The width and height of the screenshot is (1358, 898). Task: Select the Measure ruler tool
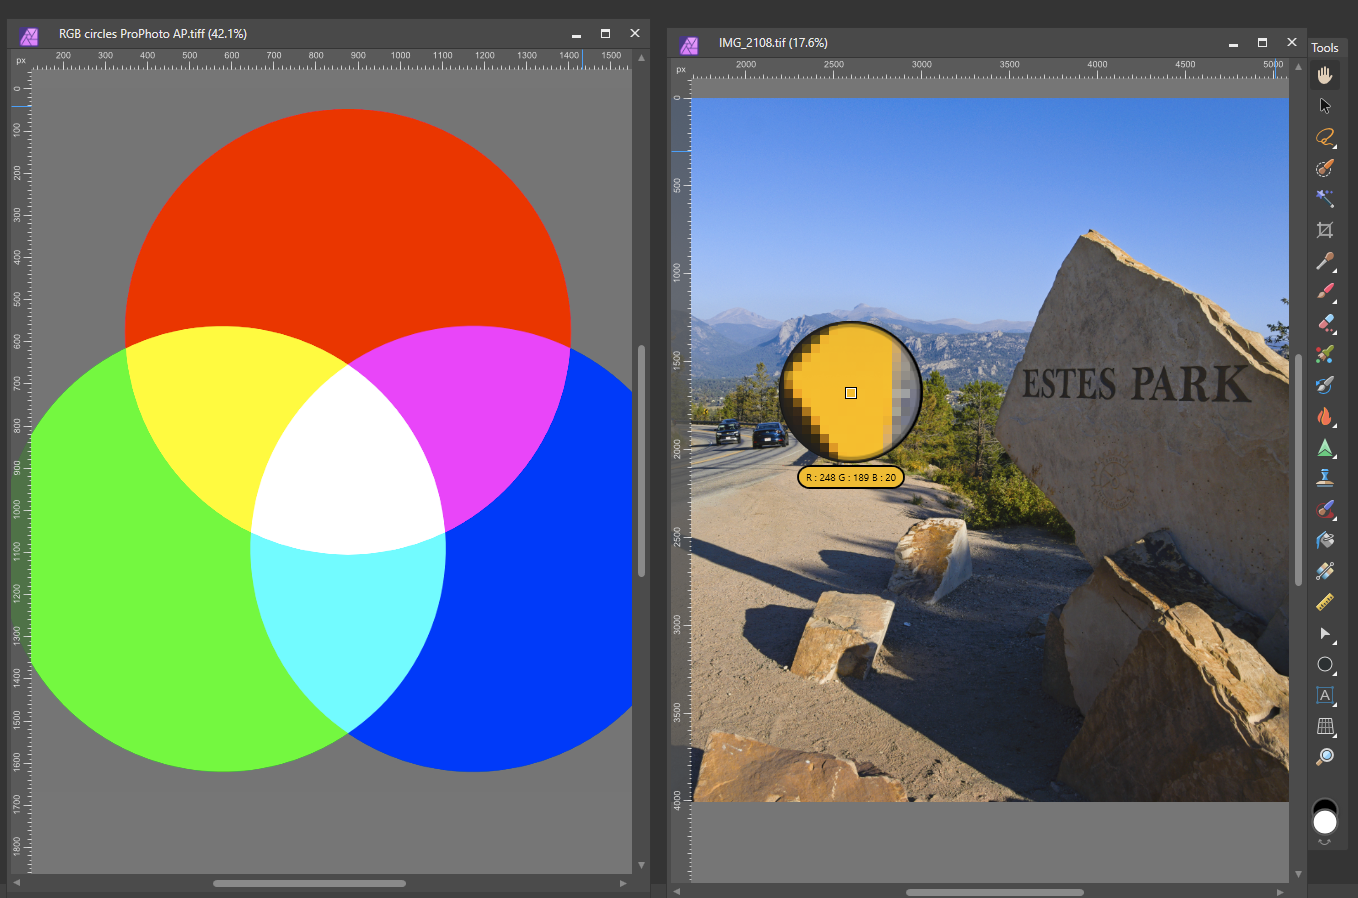click(x=1325, y=602)
